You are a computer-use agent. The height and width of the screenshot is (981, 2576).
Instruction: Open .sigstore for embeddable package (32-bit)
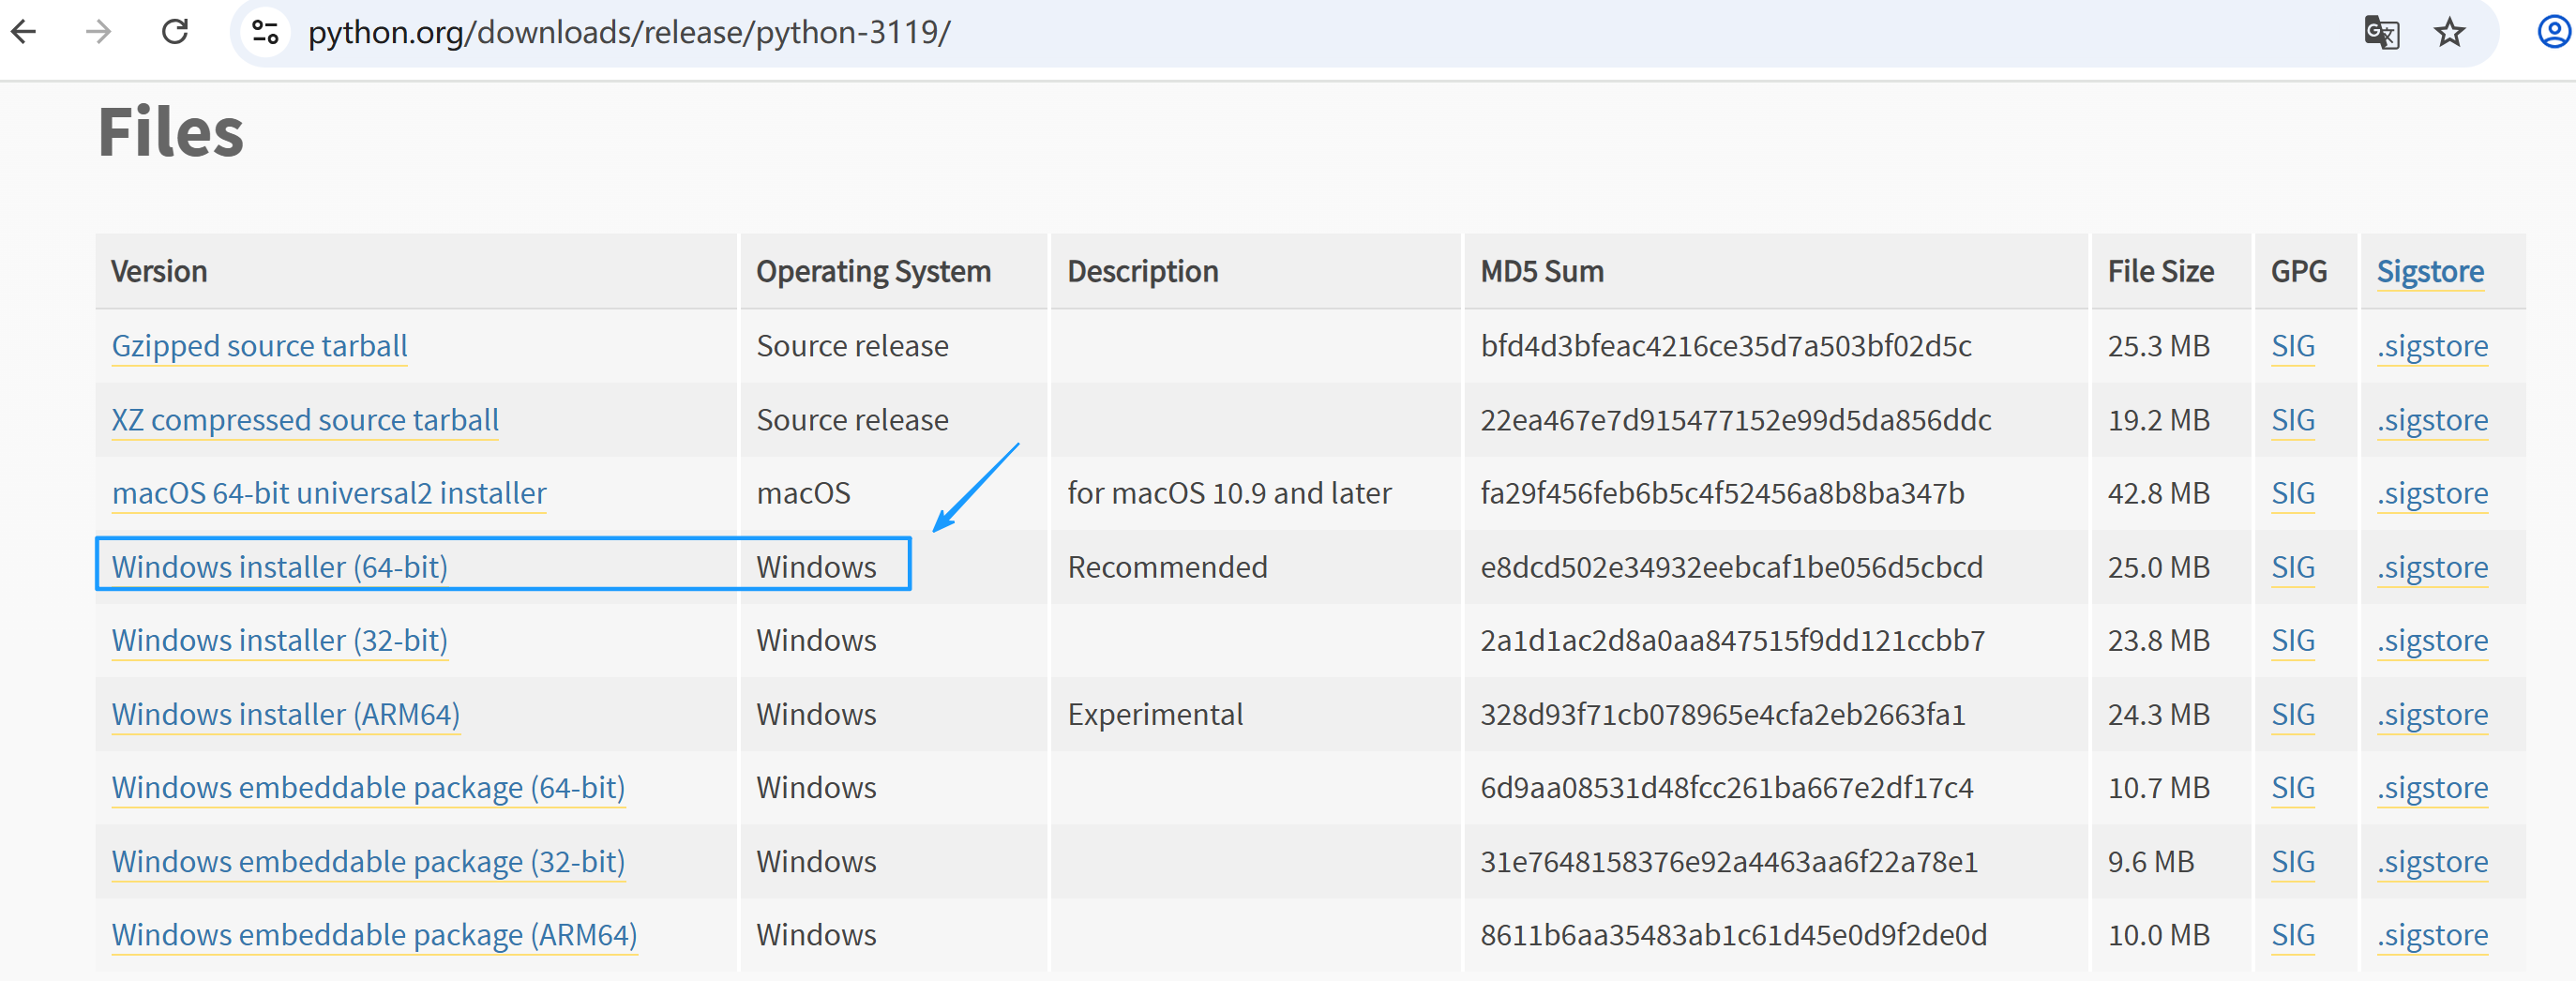pyautogui.click(x=2432, y=861)
